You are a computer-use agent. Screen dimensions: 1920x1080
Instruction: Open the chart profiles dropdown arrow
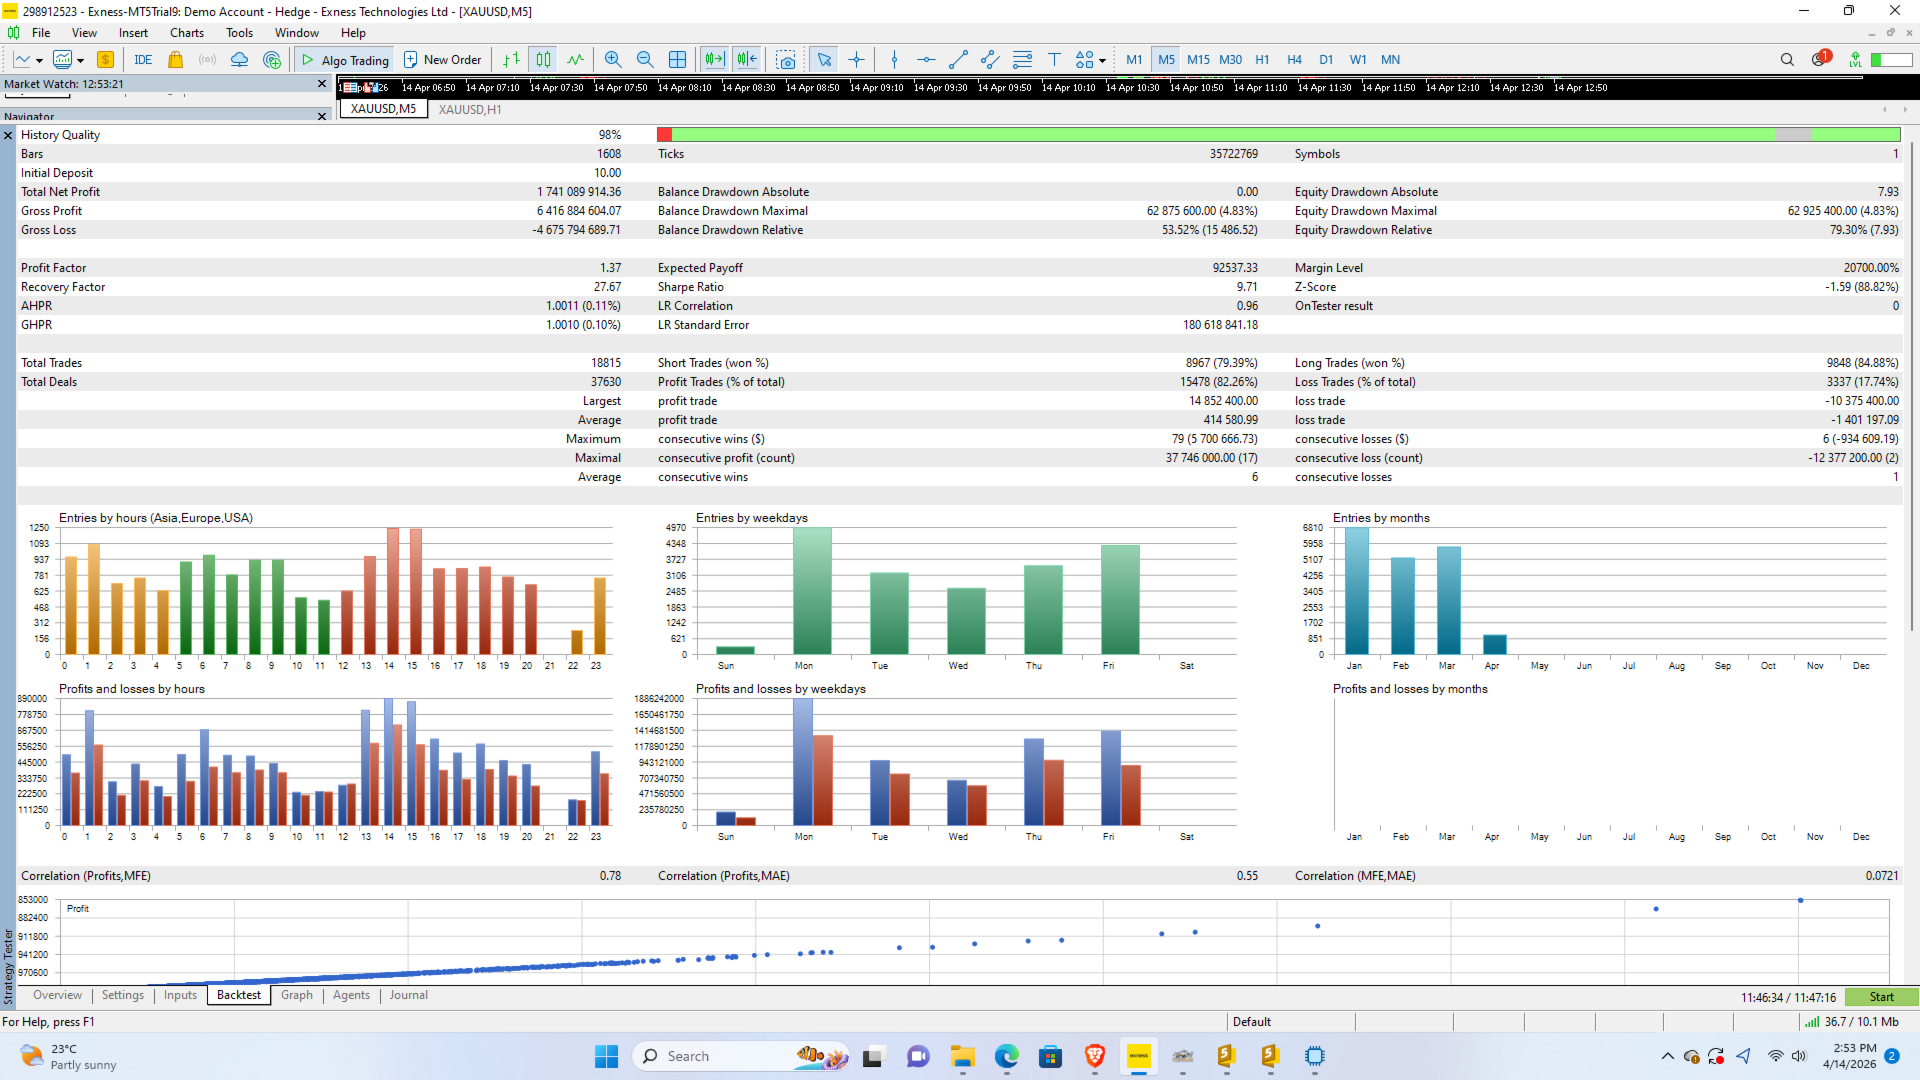81,60
